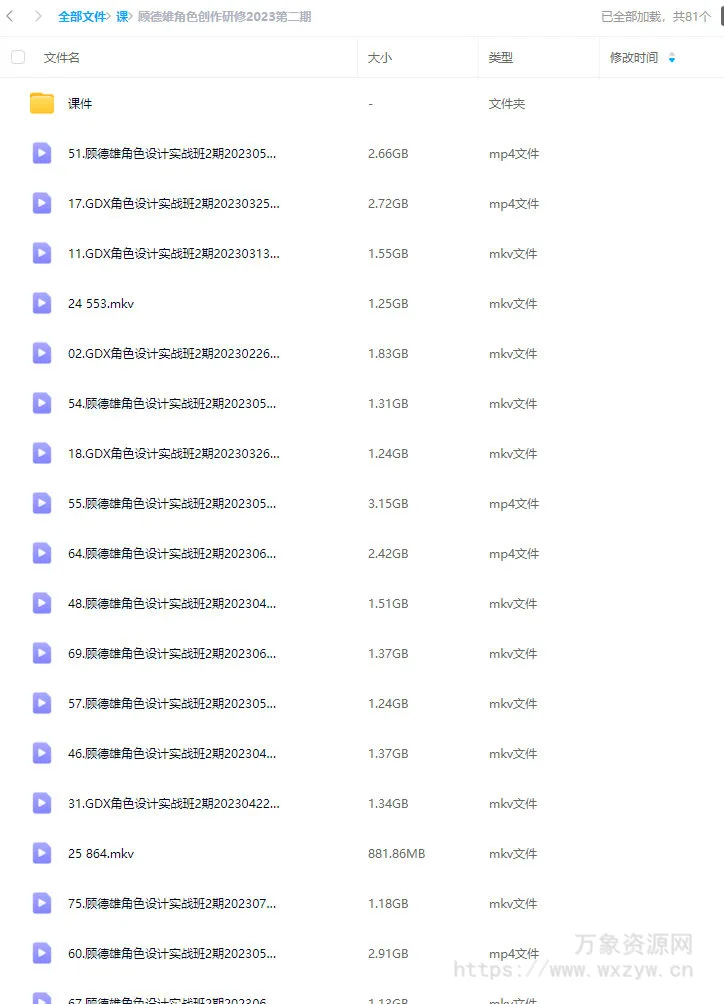
Task: Sort by the 类型 column header
Action: [x=501, y=58]
